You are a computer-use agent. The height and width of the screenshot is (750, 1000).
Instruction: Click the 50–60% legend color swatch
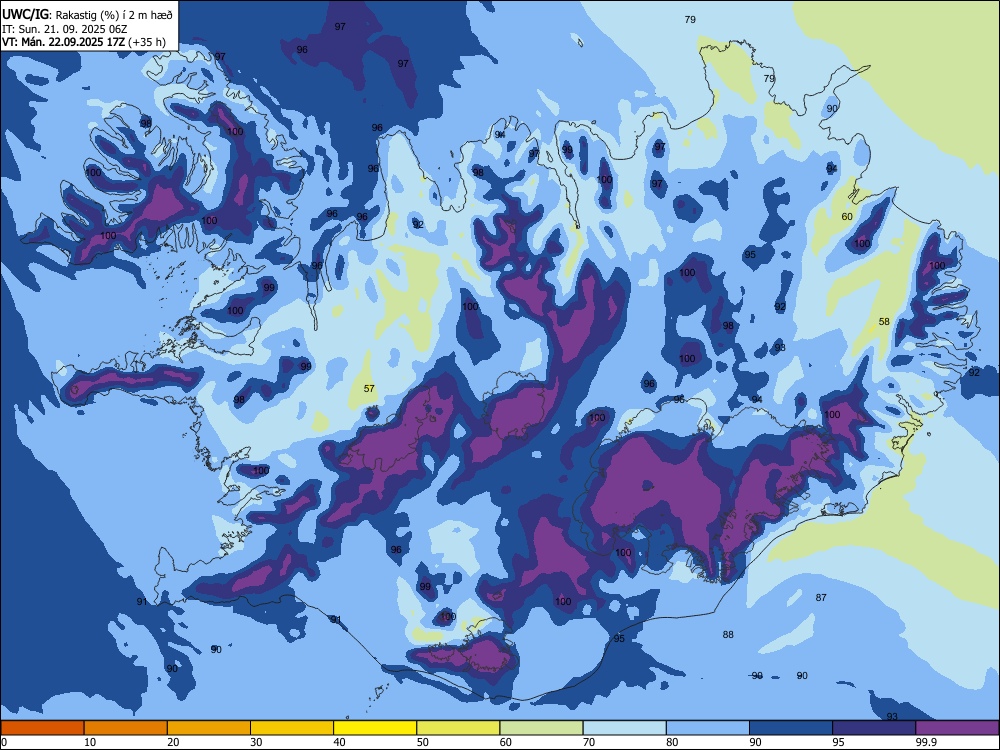(458, 728)
